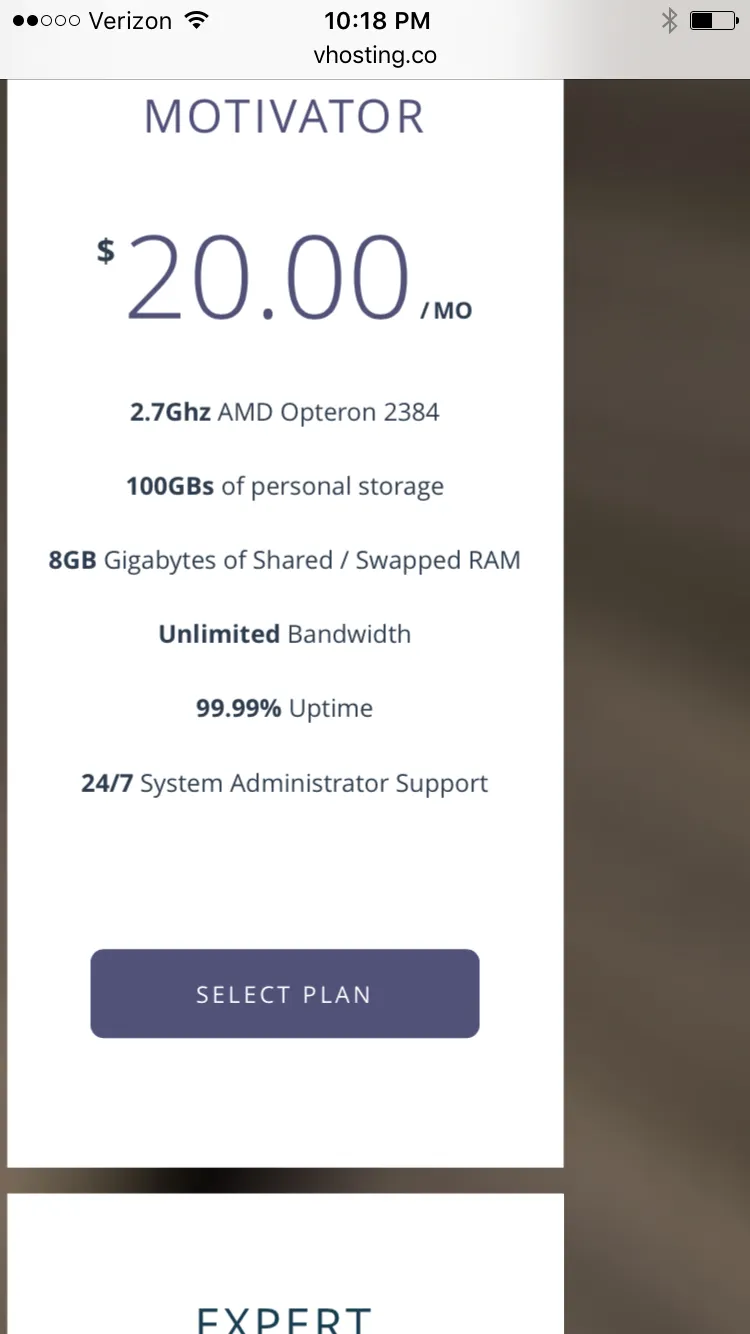Image resolution: width=750 pixels, height=1334 pixels.
Task: Tap the Wi-Fi status icon
Action: [197, 21]
